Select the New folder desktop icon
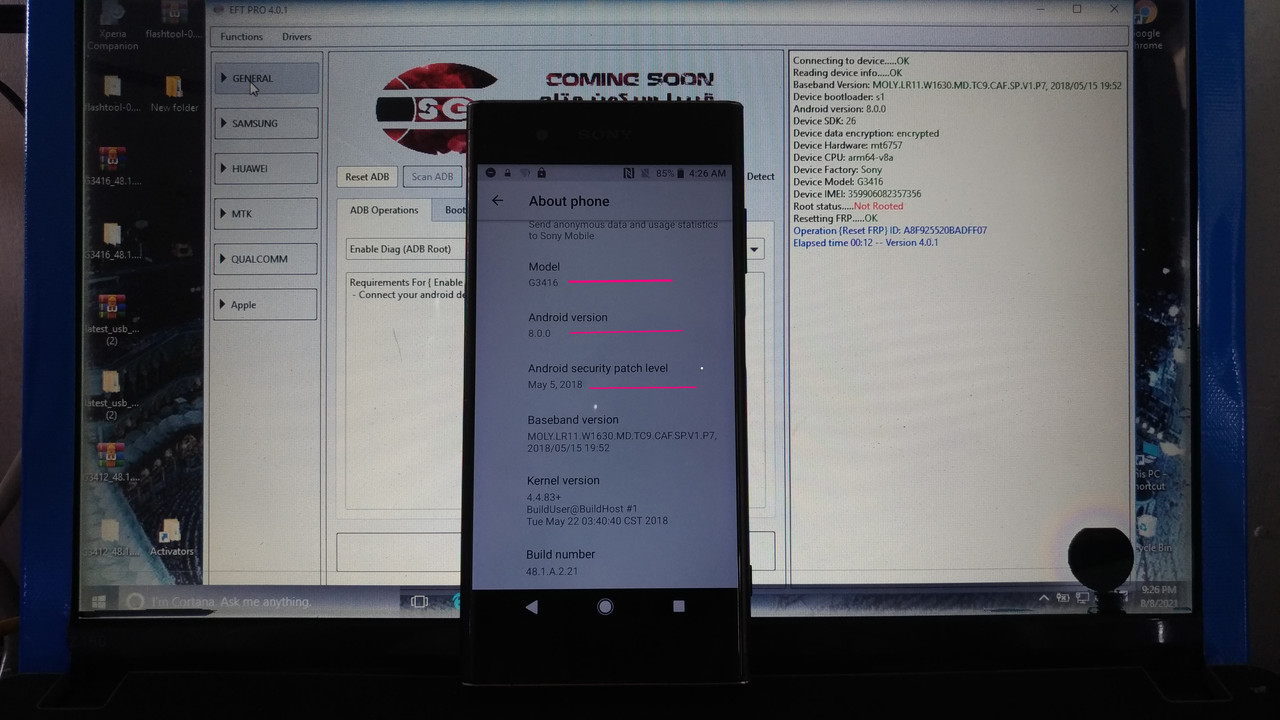This screenshot has height=720, width=1280. click(174, 94)
